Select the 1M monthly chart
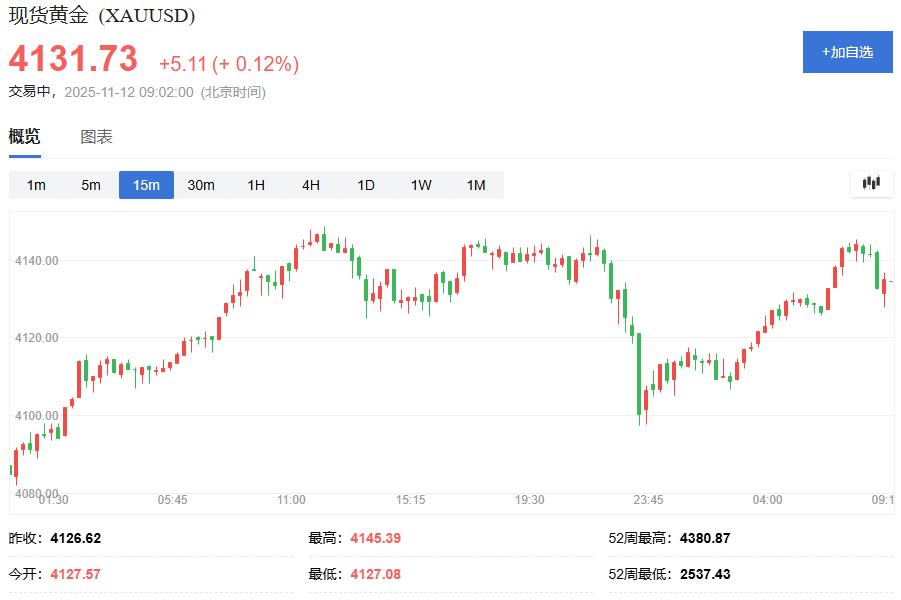The image size is (901, 600). click(x=476, y=185)
